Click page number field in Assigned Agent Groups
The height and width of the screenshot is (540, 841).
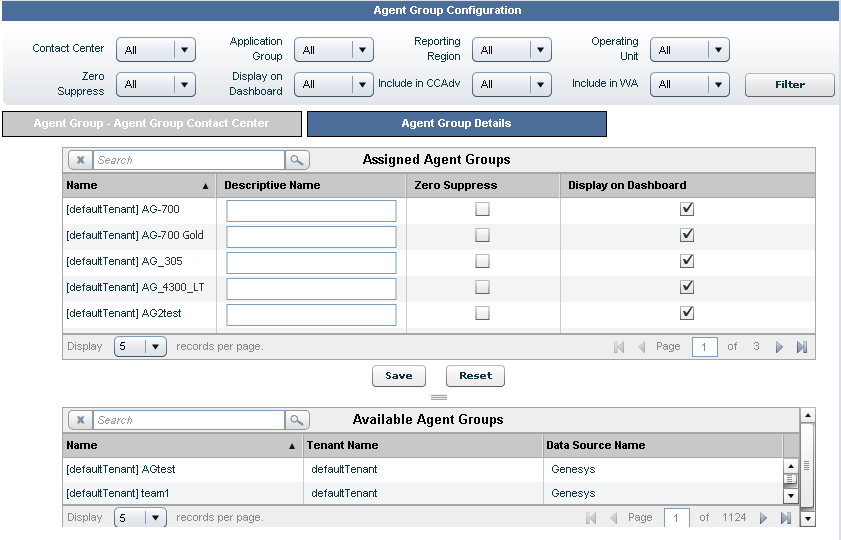point(705,347)
